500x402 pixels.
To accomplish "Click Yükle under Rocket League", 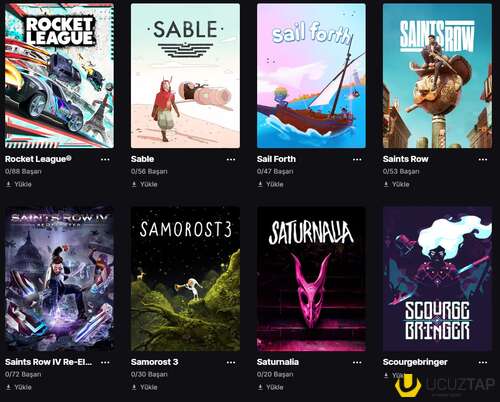I will (x=19, y=184).
